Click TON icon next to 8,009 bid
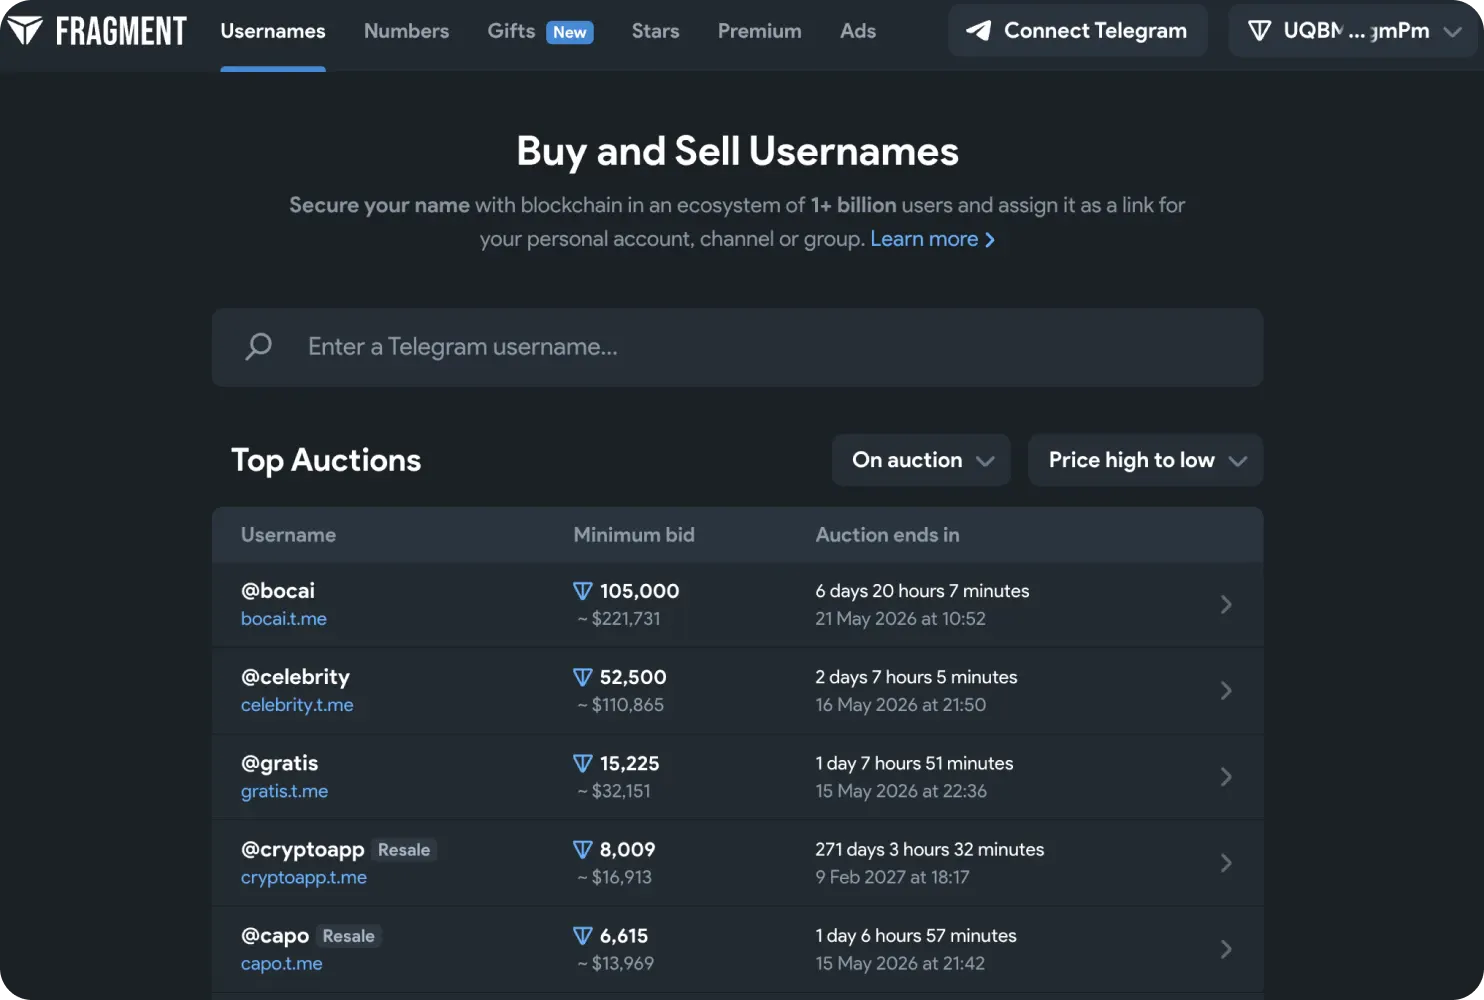 point(583,849)
